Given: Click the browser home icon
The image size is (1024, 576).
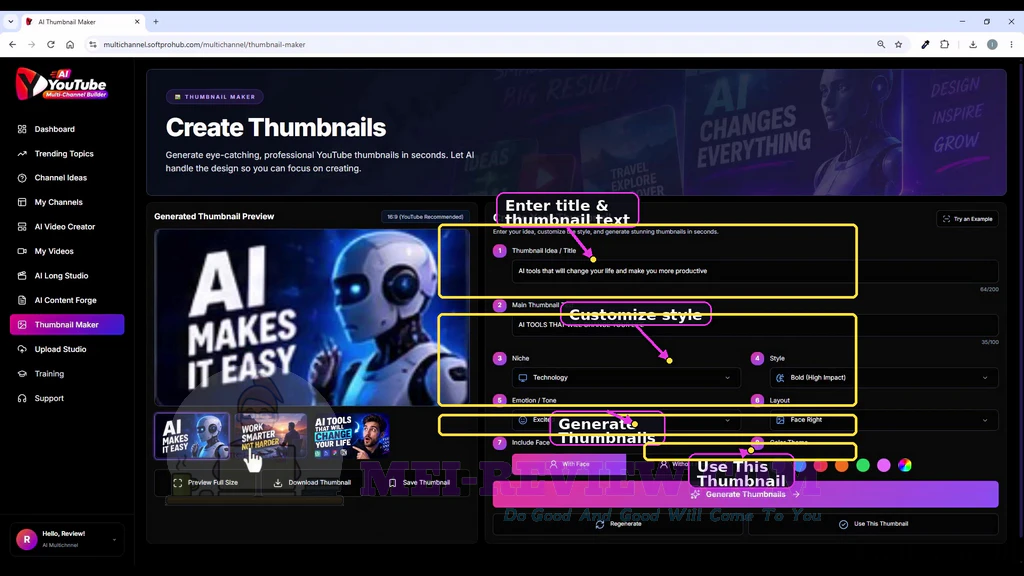Looking at the screenshot, I should (x=70, y=44).
